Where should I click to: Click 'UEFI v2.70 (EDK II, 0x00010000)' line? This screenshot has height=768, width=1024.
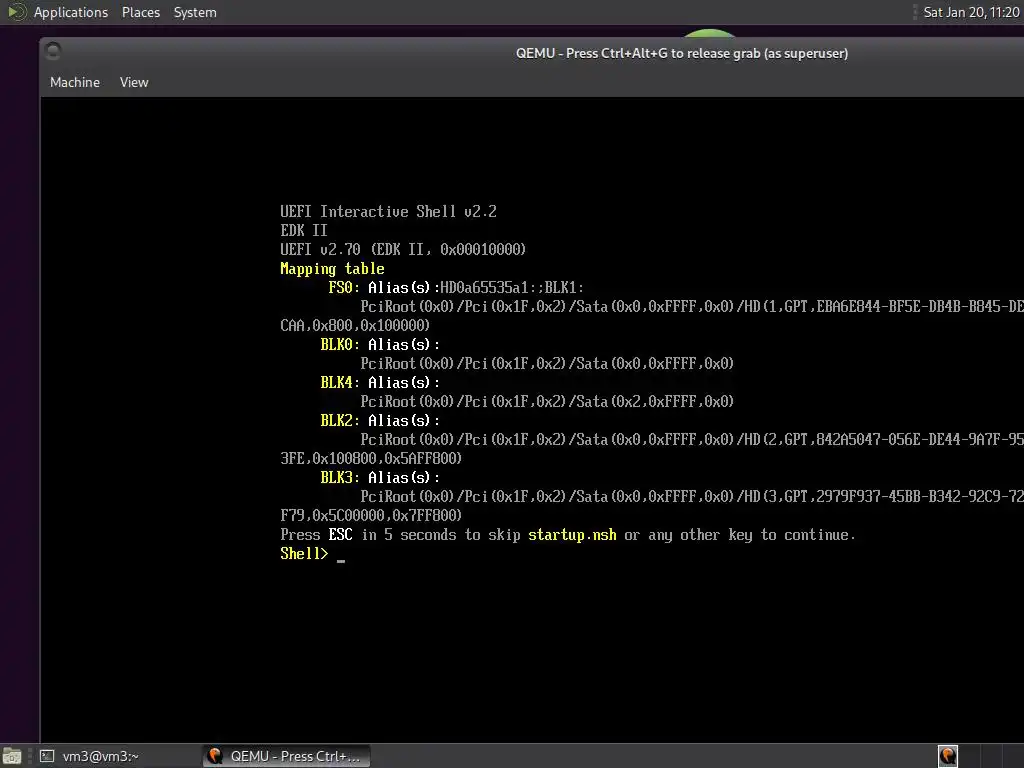403,249
